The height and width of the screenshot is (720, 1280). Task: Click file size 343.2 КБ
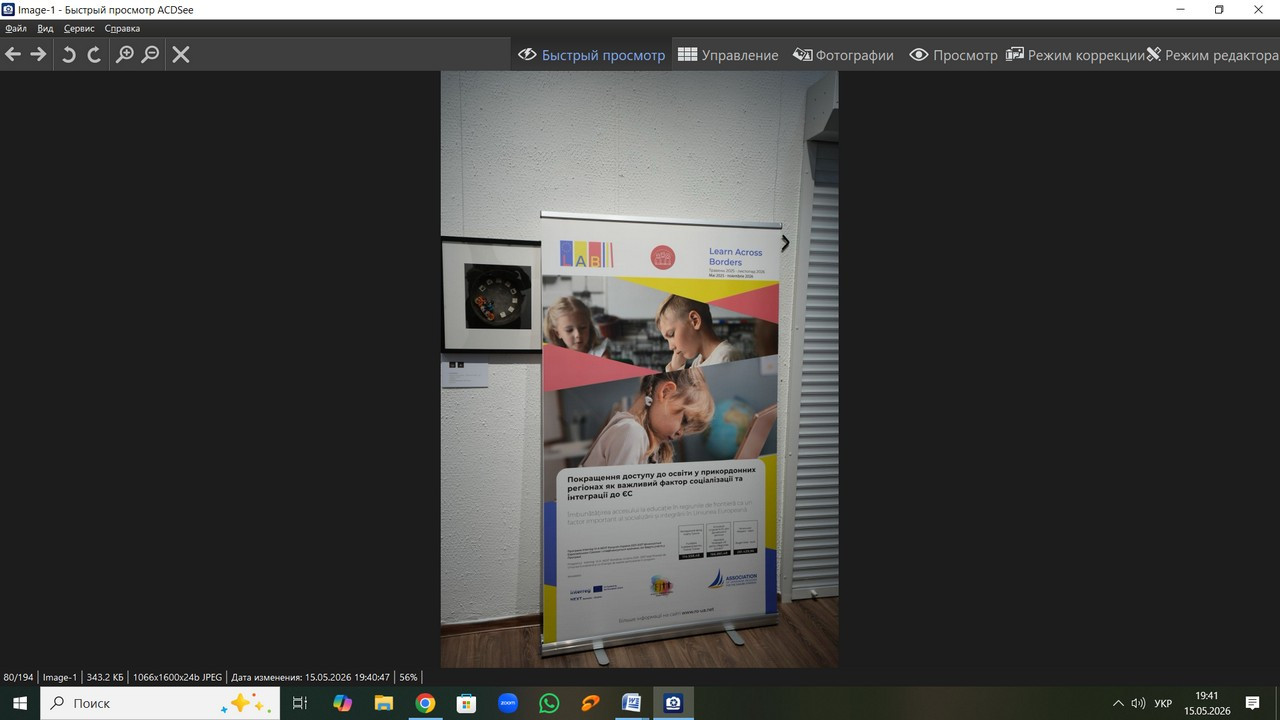[x=106, y=677]
